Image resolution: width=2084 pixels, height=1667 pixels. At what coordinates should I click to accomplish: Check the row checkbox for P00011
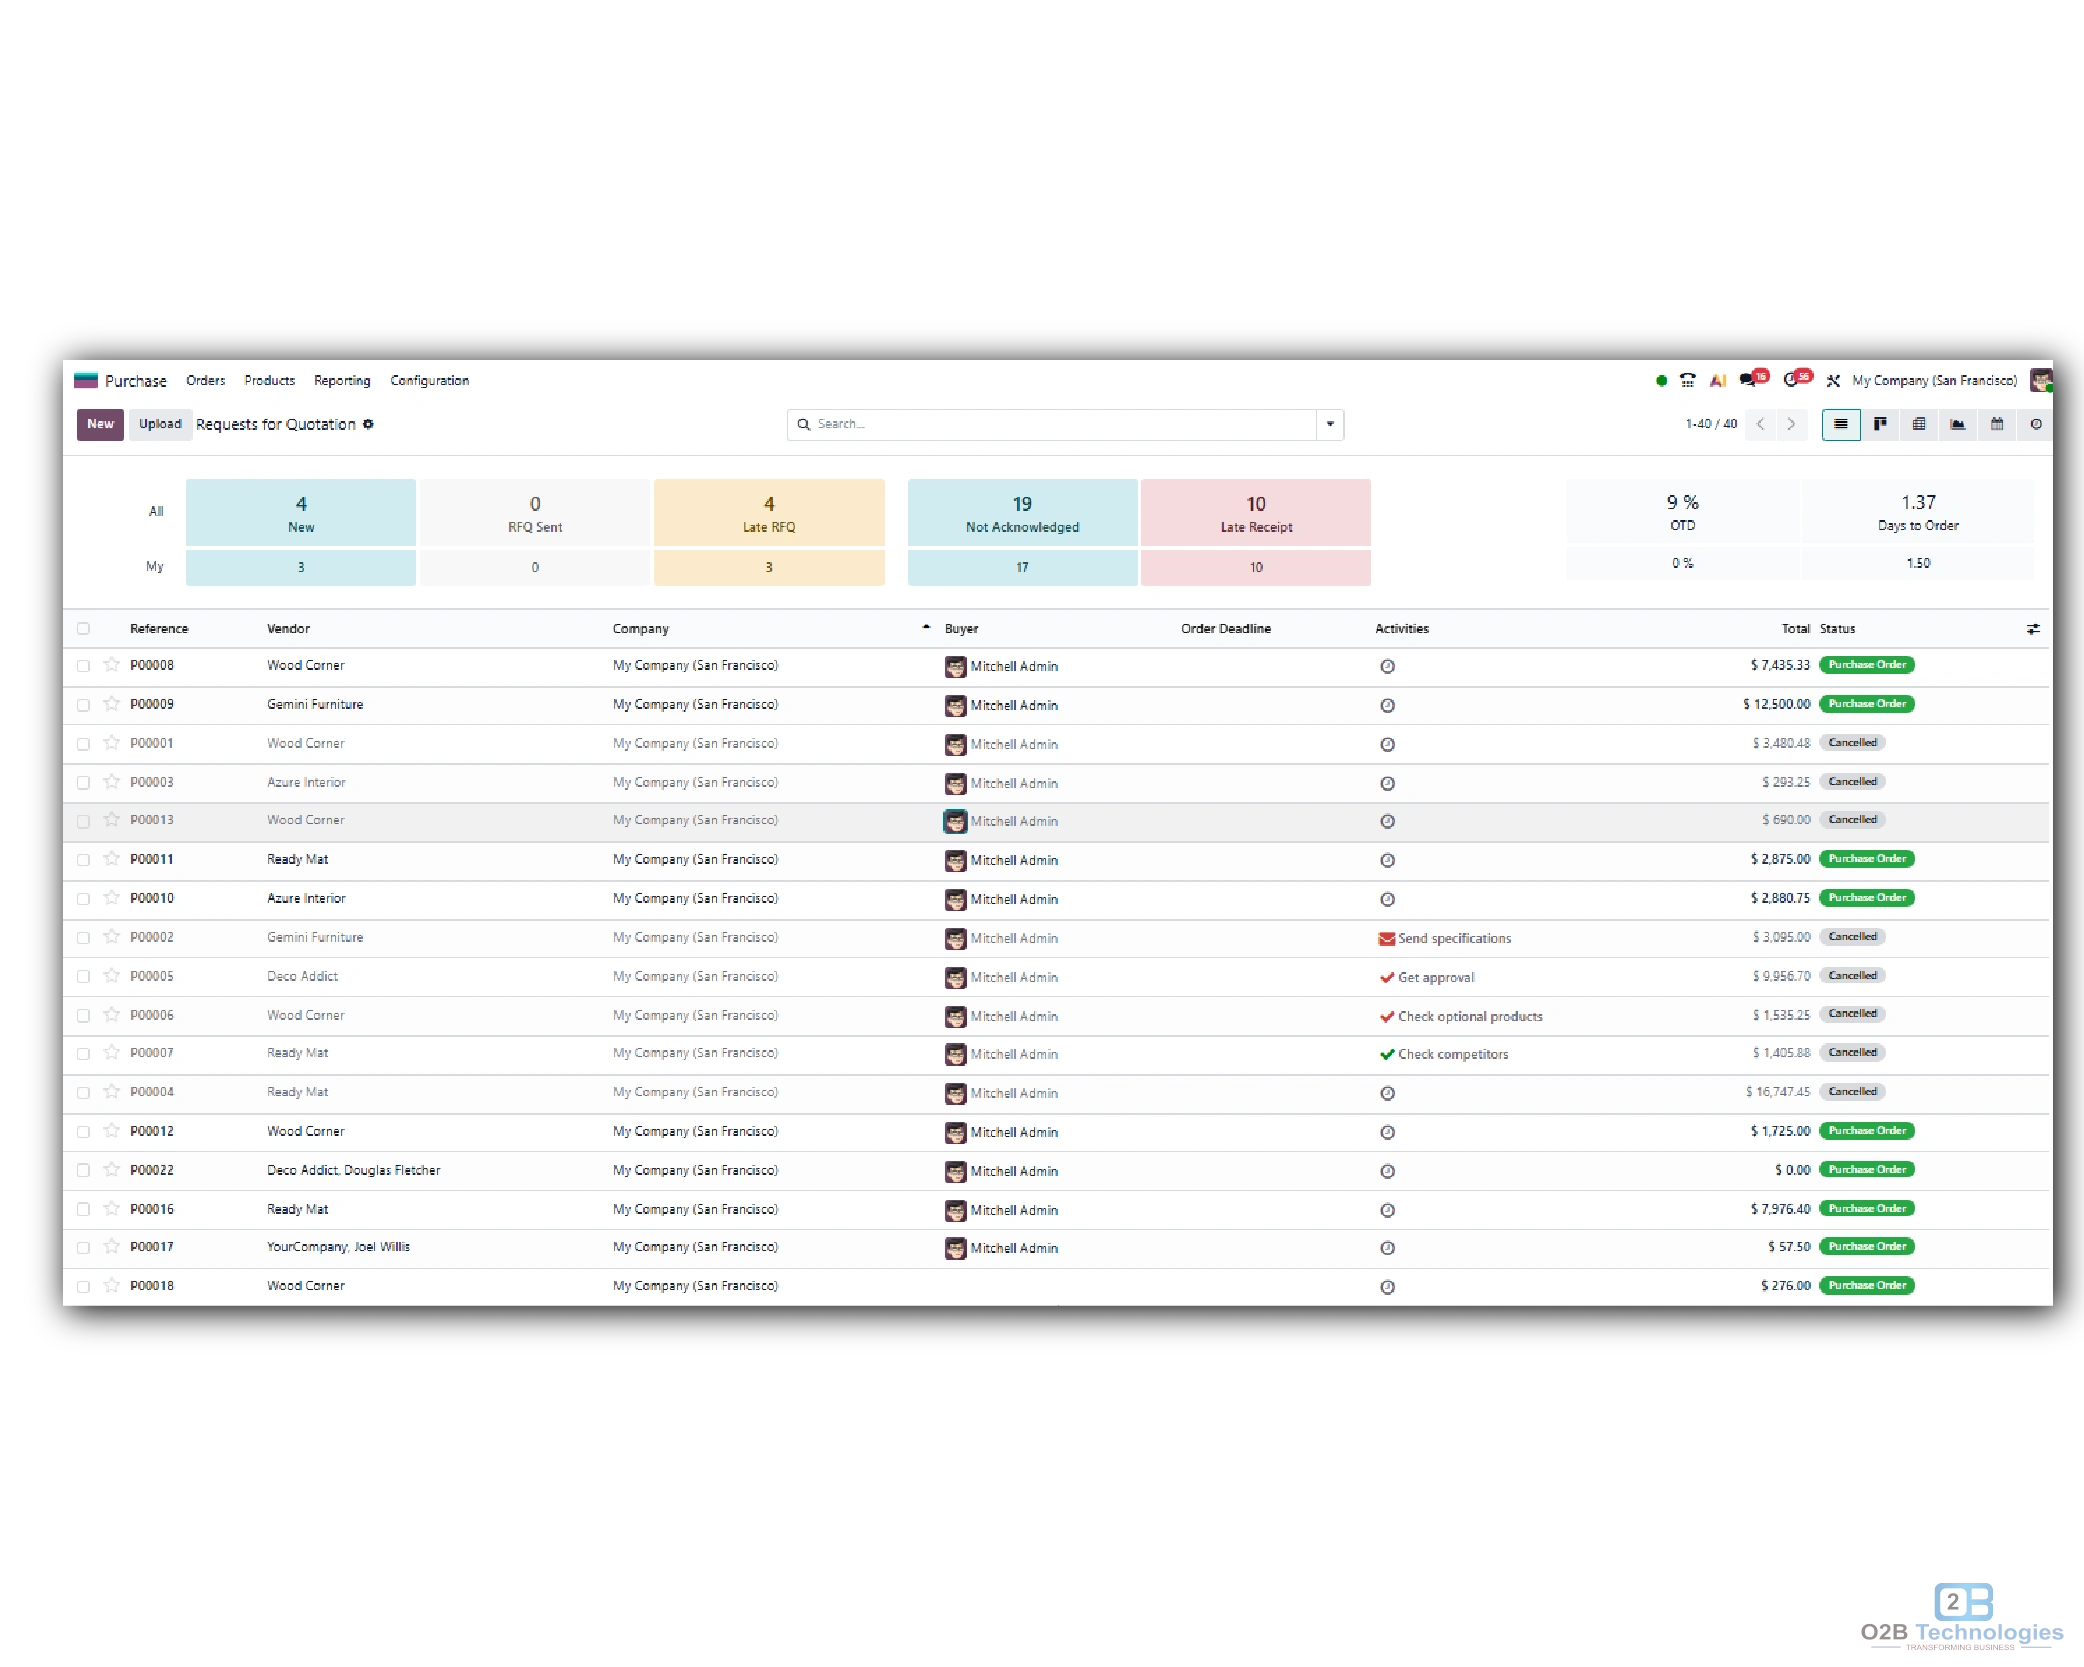[84, 859]
